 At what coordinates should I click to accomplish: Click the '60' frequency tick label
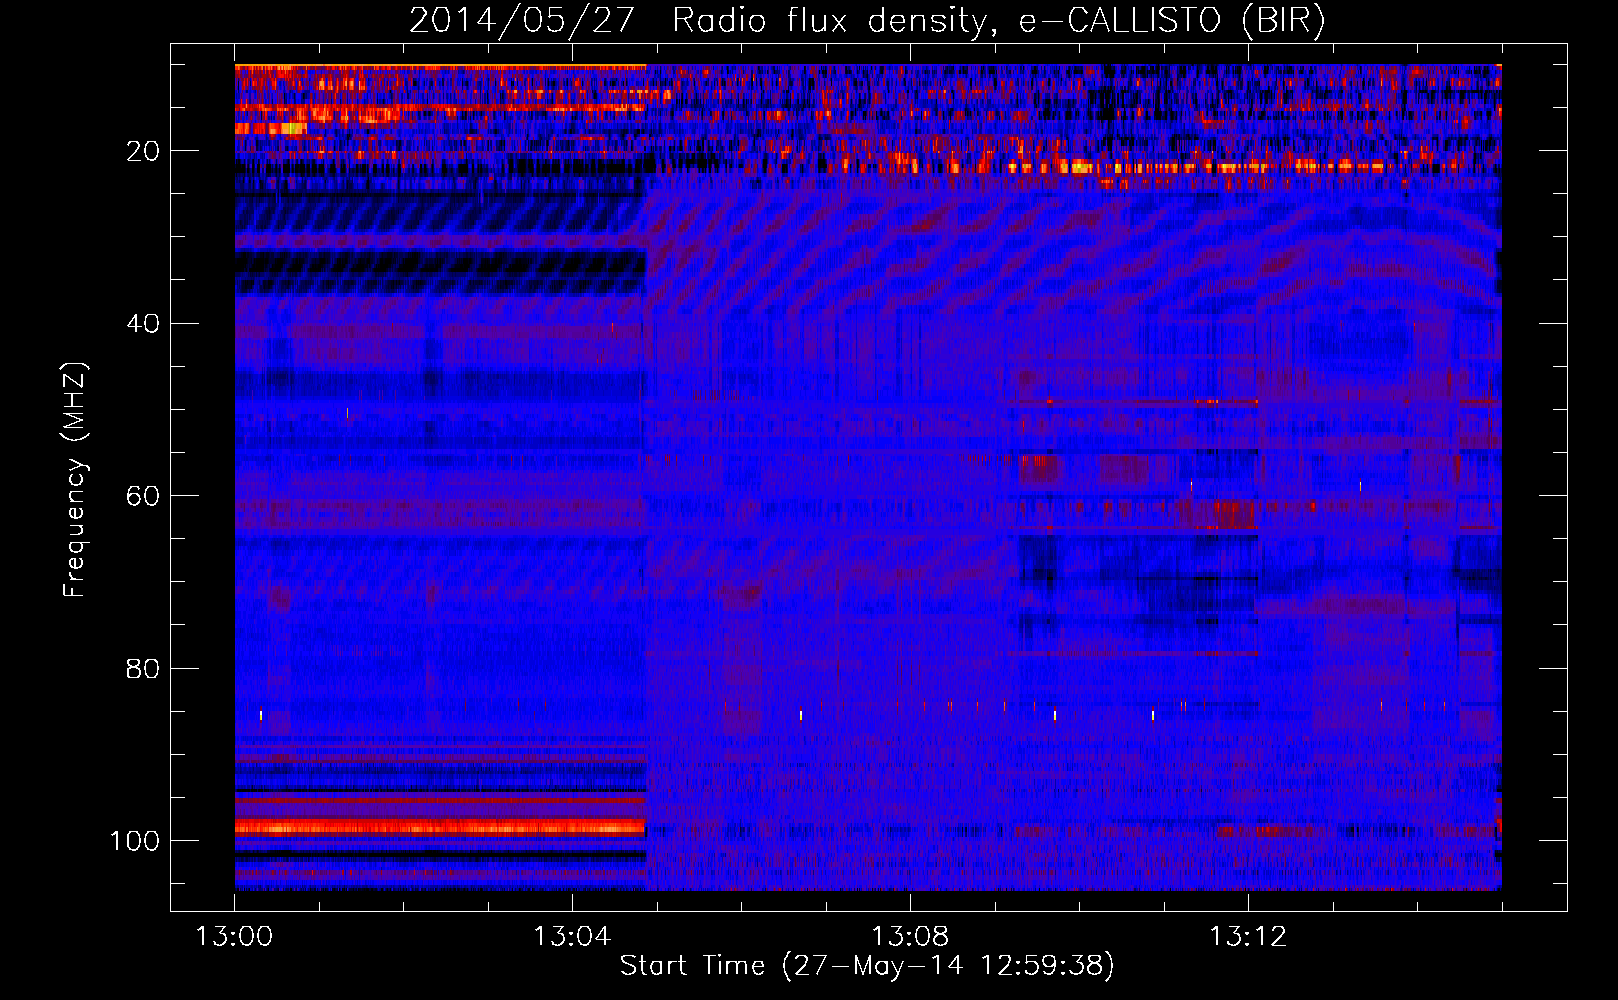coord(143,496)
